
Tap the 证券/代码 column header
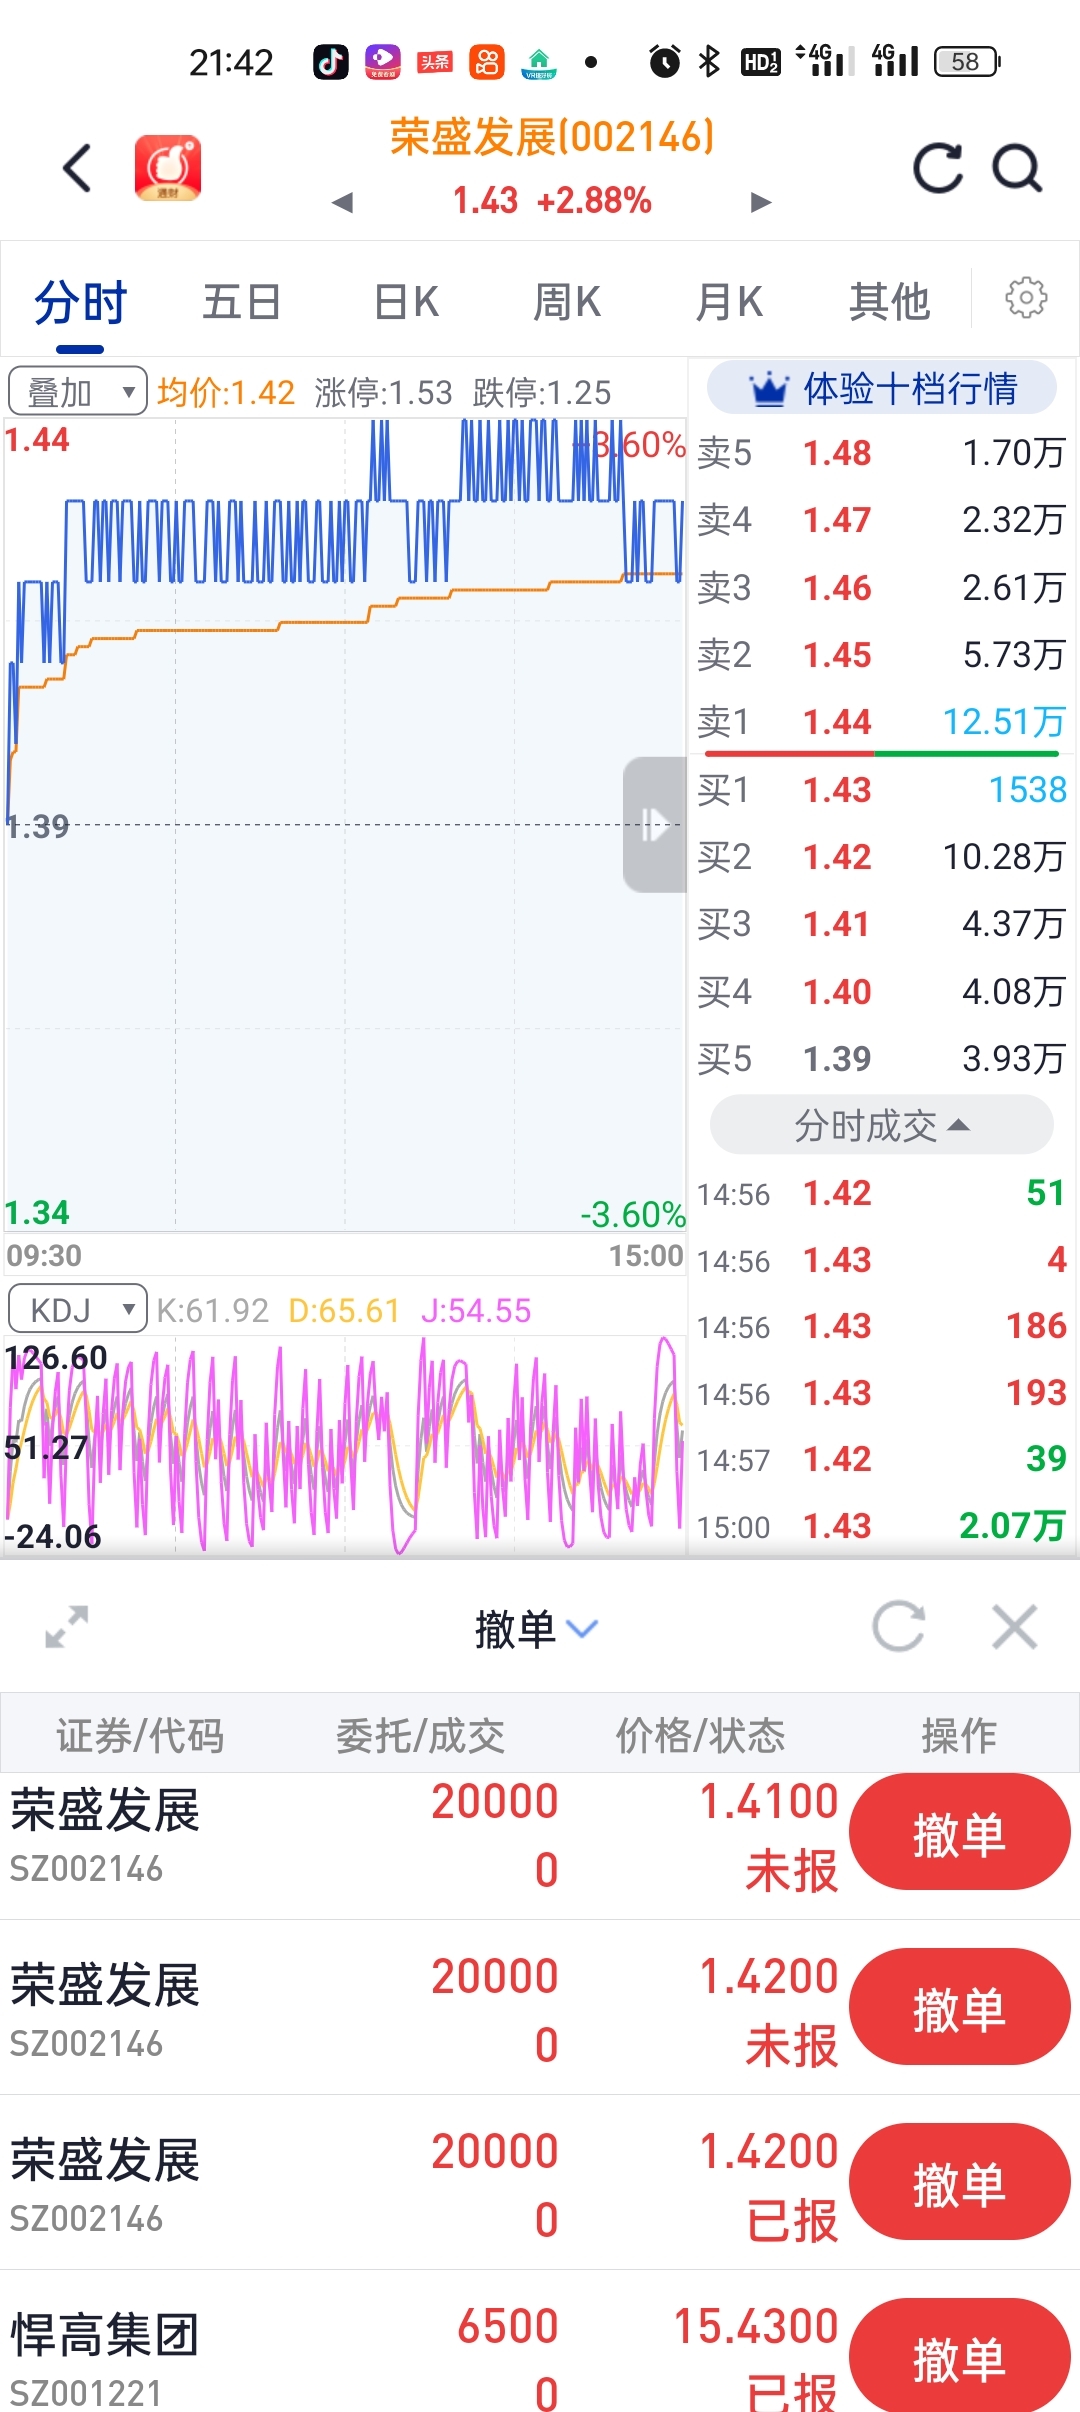(x=140, y=1736)
